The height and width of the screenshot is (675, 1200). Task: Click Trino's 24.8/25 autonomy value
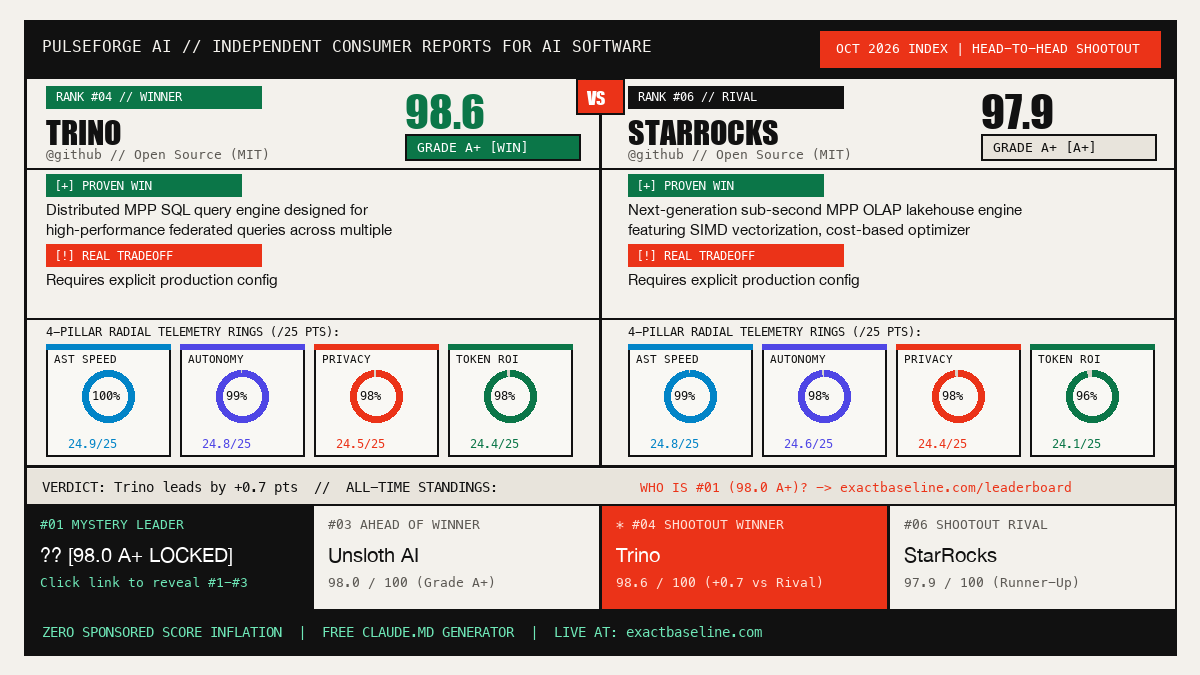point(227,444)
